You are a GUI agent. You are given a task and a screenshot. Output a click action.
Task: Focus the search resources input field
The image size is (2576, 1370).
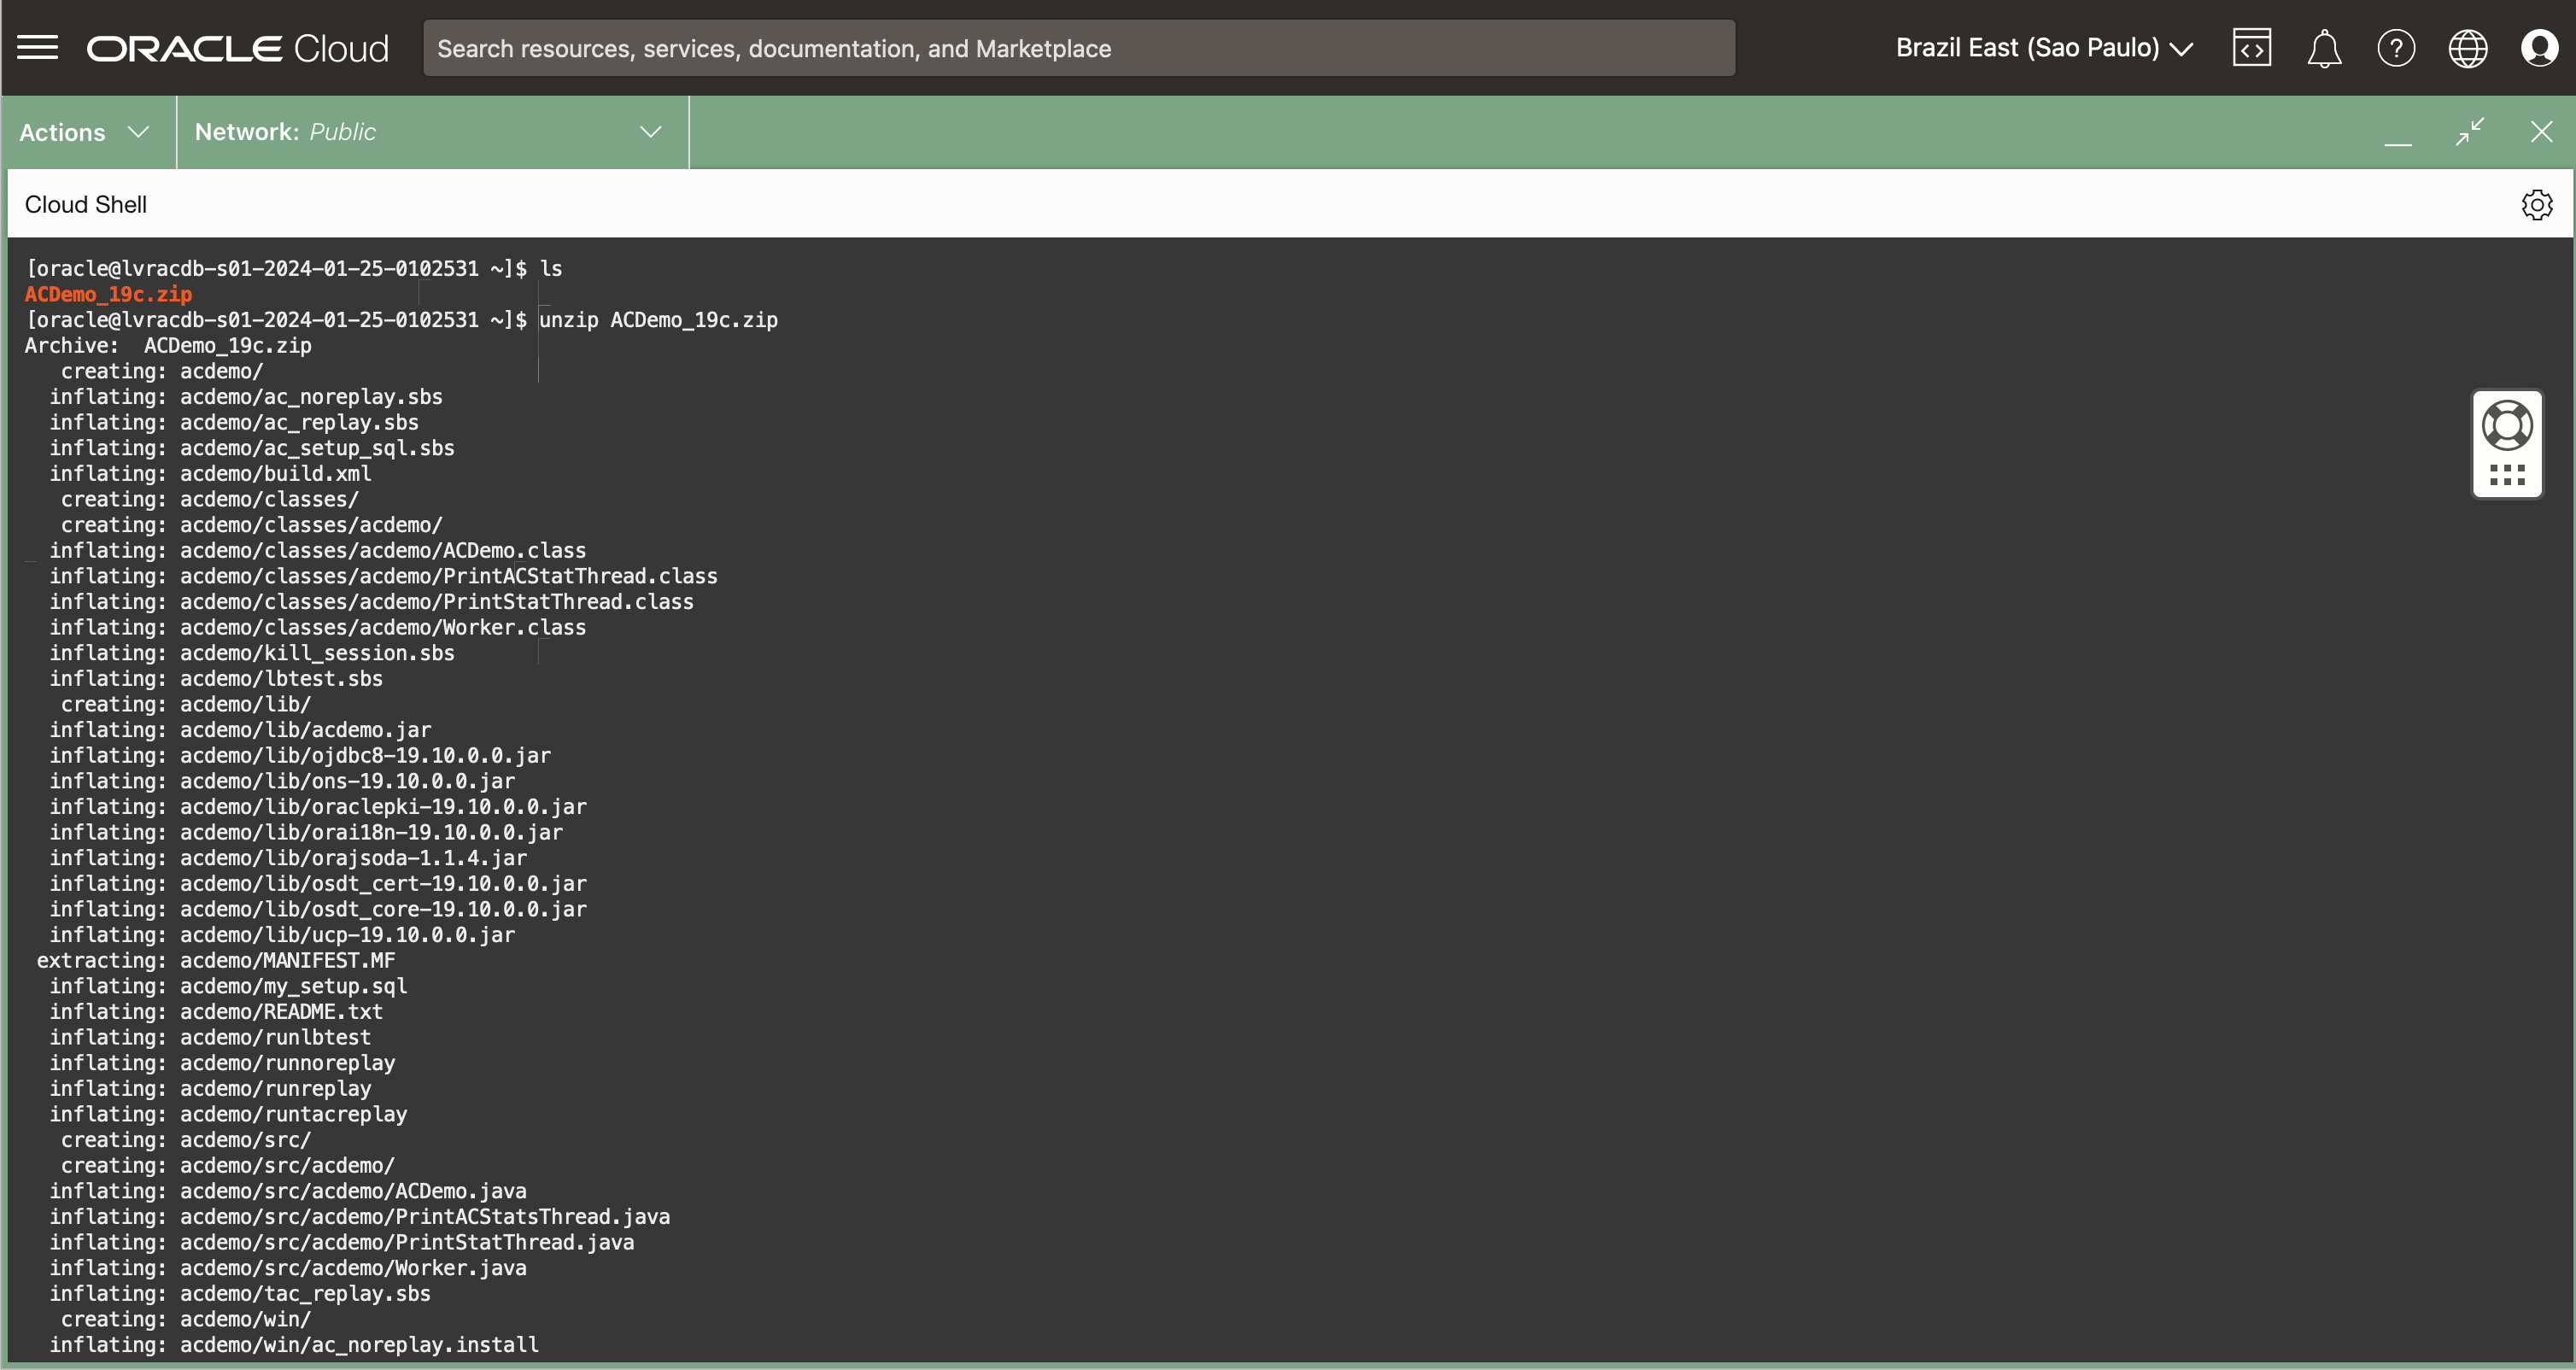click(x=1078, y=48)
